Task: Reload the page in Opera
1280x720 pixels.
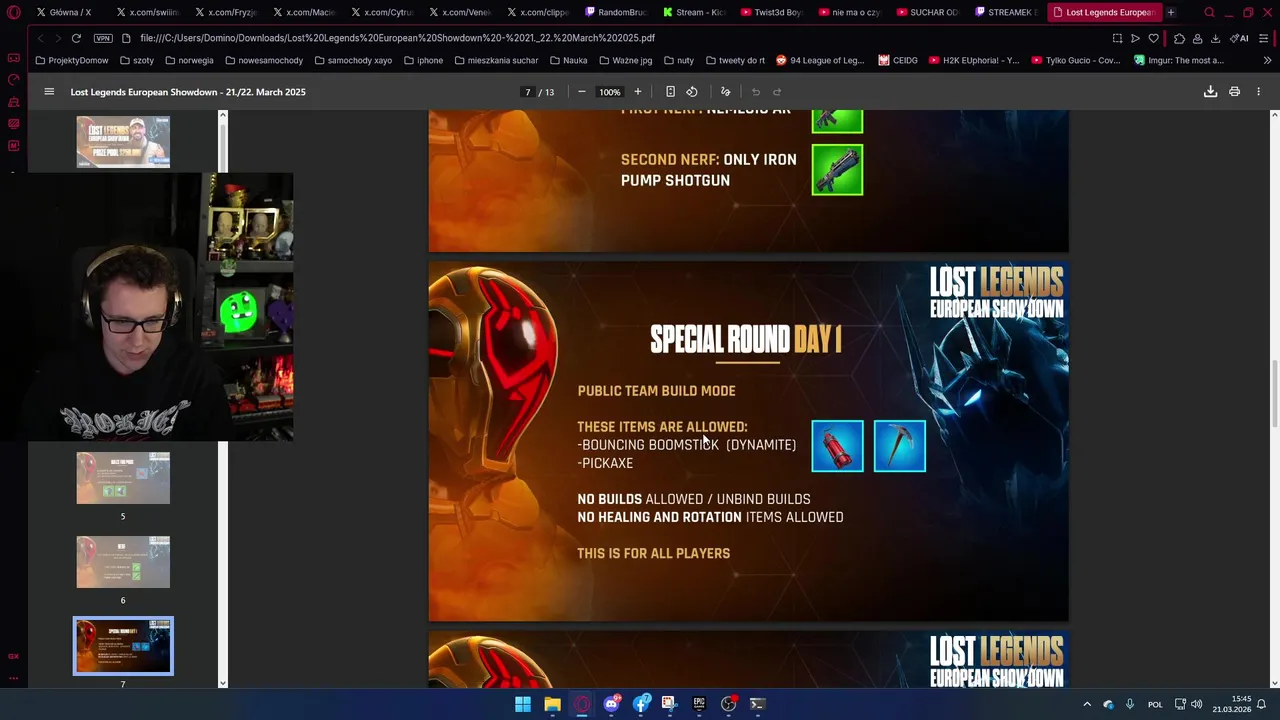Action: 76,38
